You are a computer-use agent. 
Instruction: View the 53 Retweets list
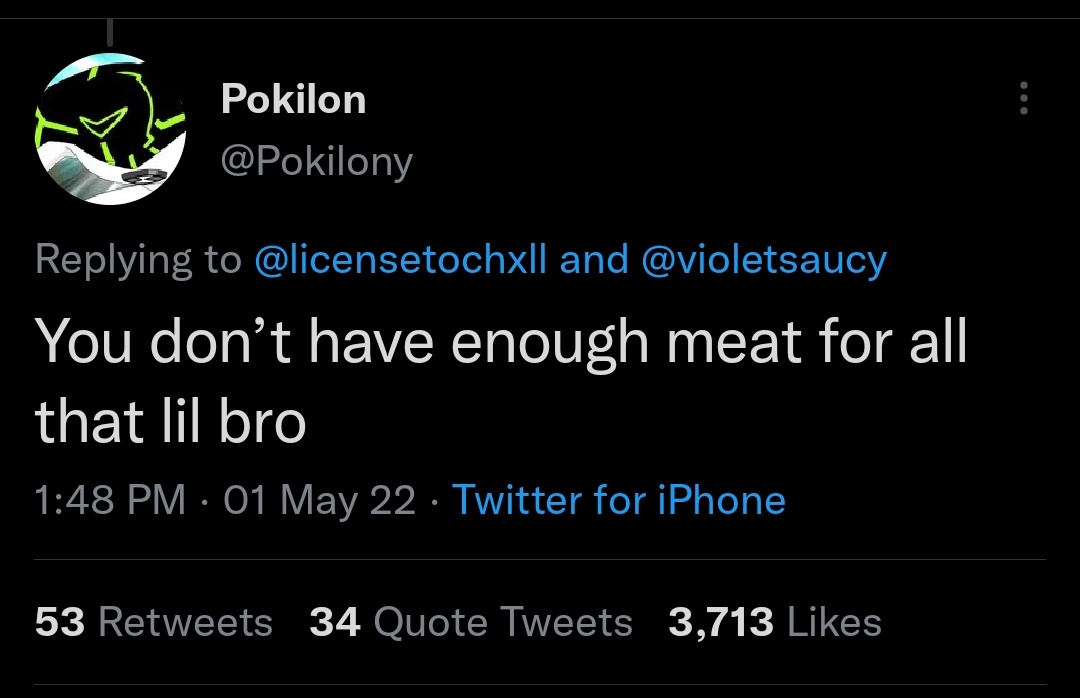click(154, 622)
